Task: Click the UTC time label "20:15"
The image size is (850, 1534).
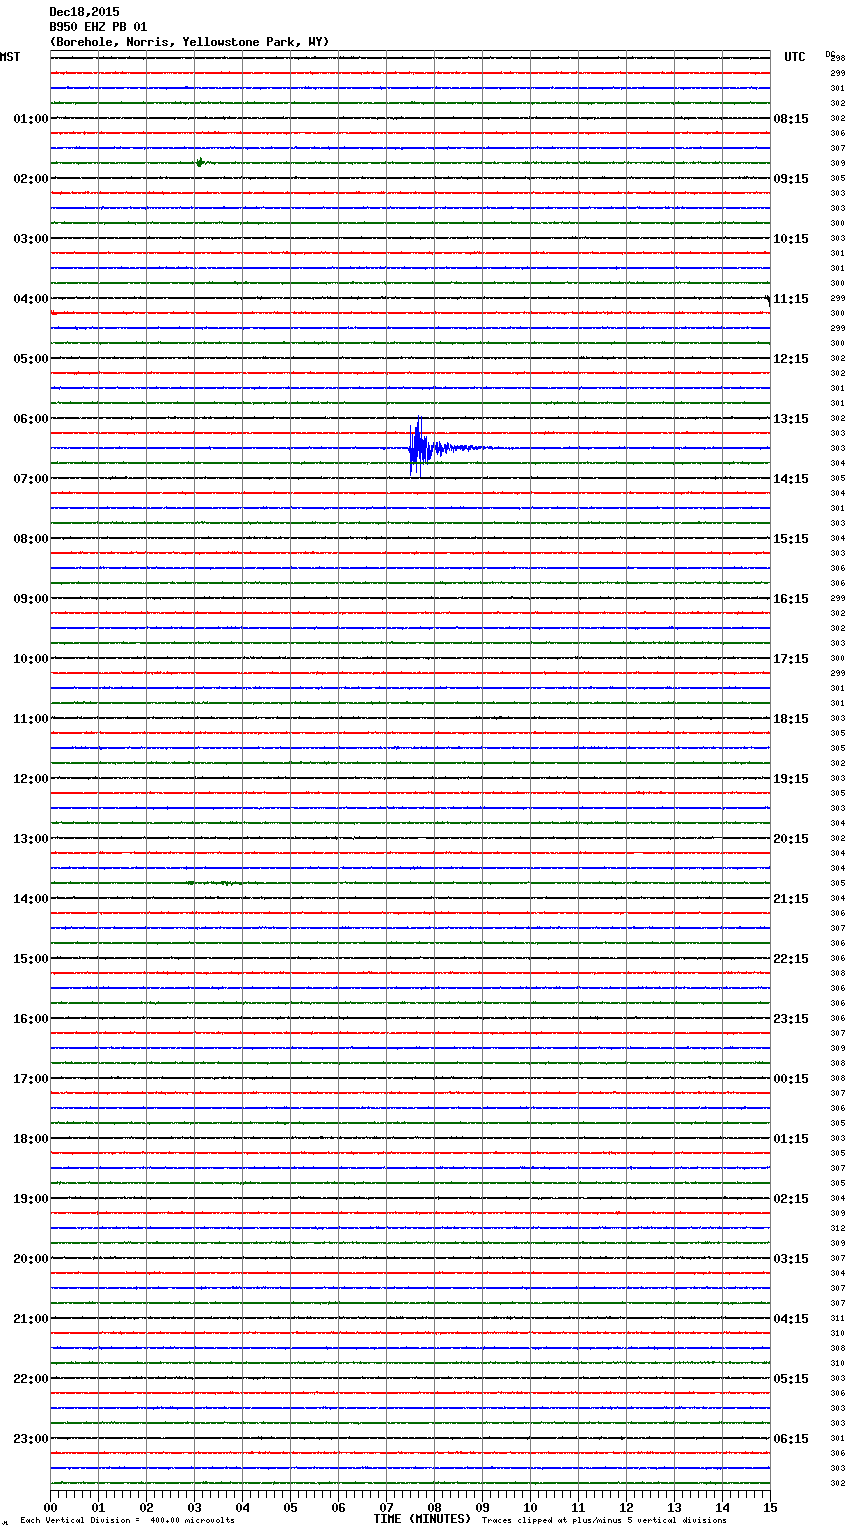Action: coord(791,839)
